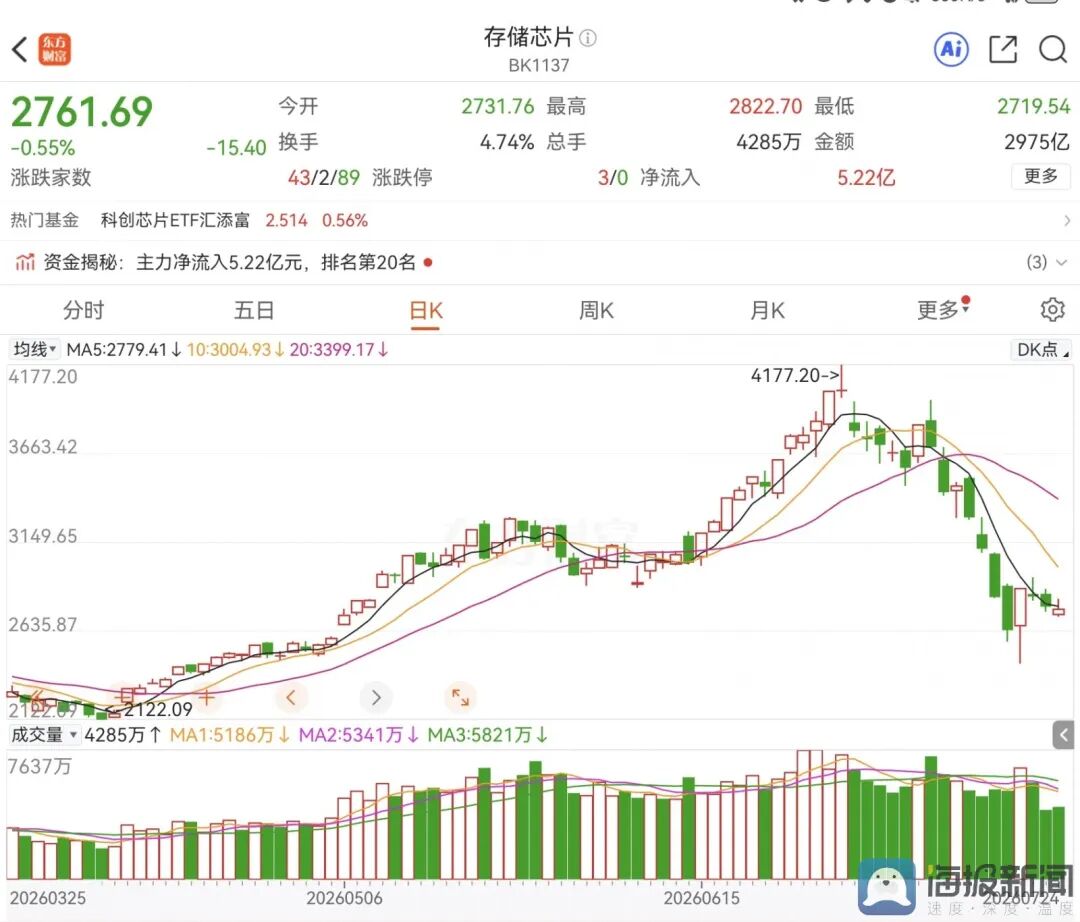Open the 热门基金 row chevron

tap(1067, 220)
